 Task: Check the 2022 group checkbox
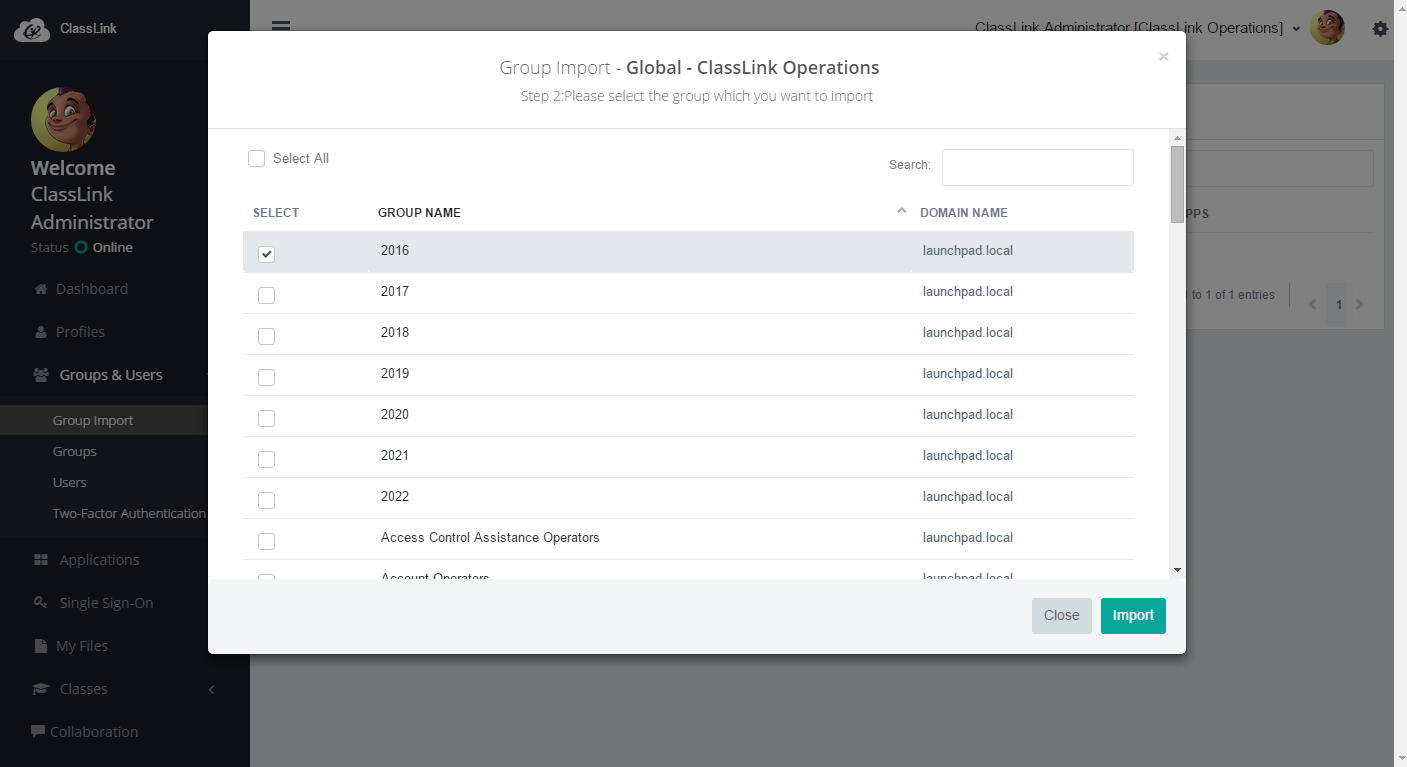pos(266,500)
